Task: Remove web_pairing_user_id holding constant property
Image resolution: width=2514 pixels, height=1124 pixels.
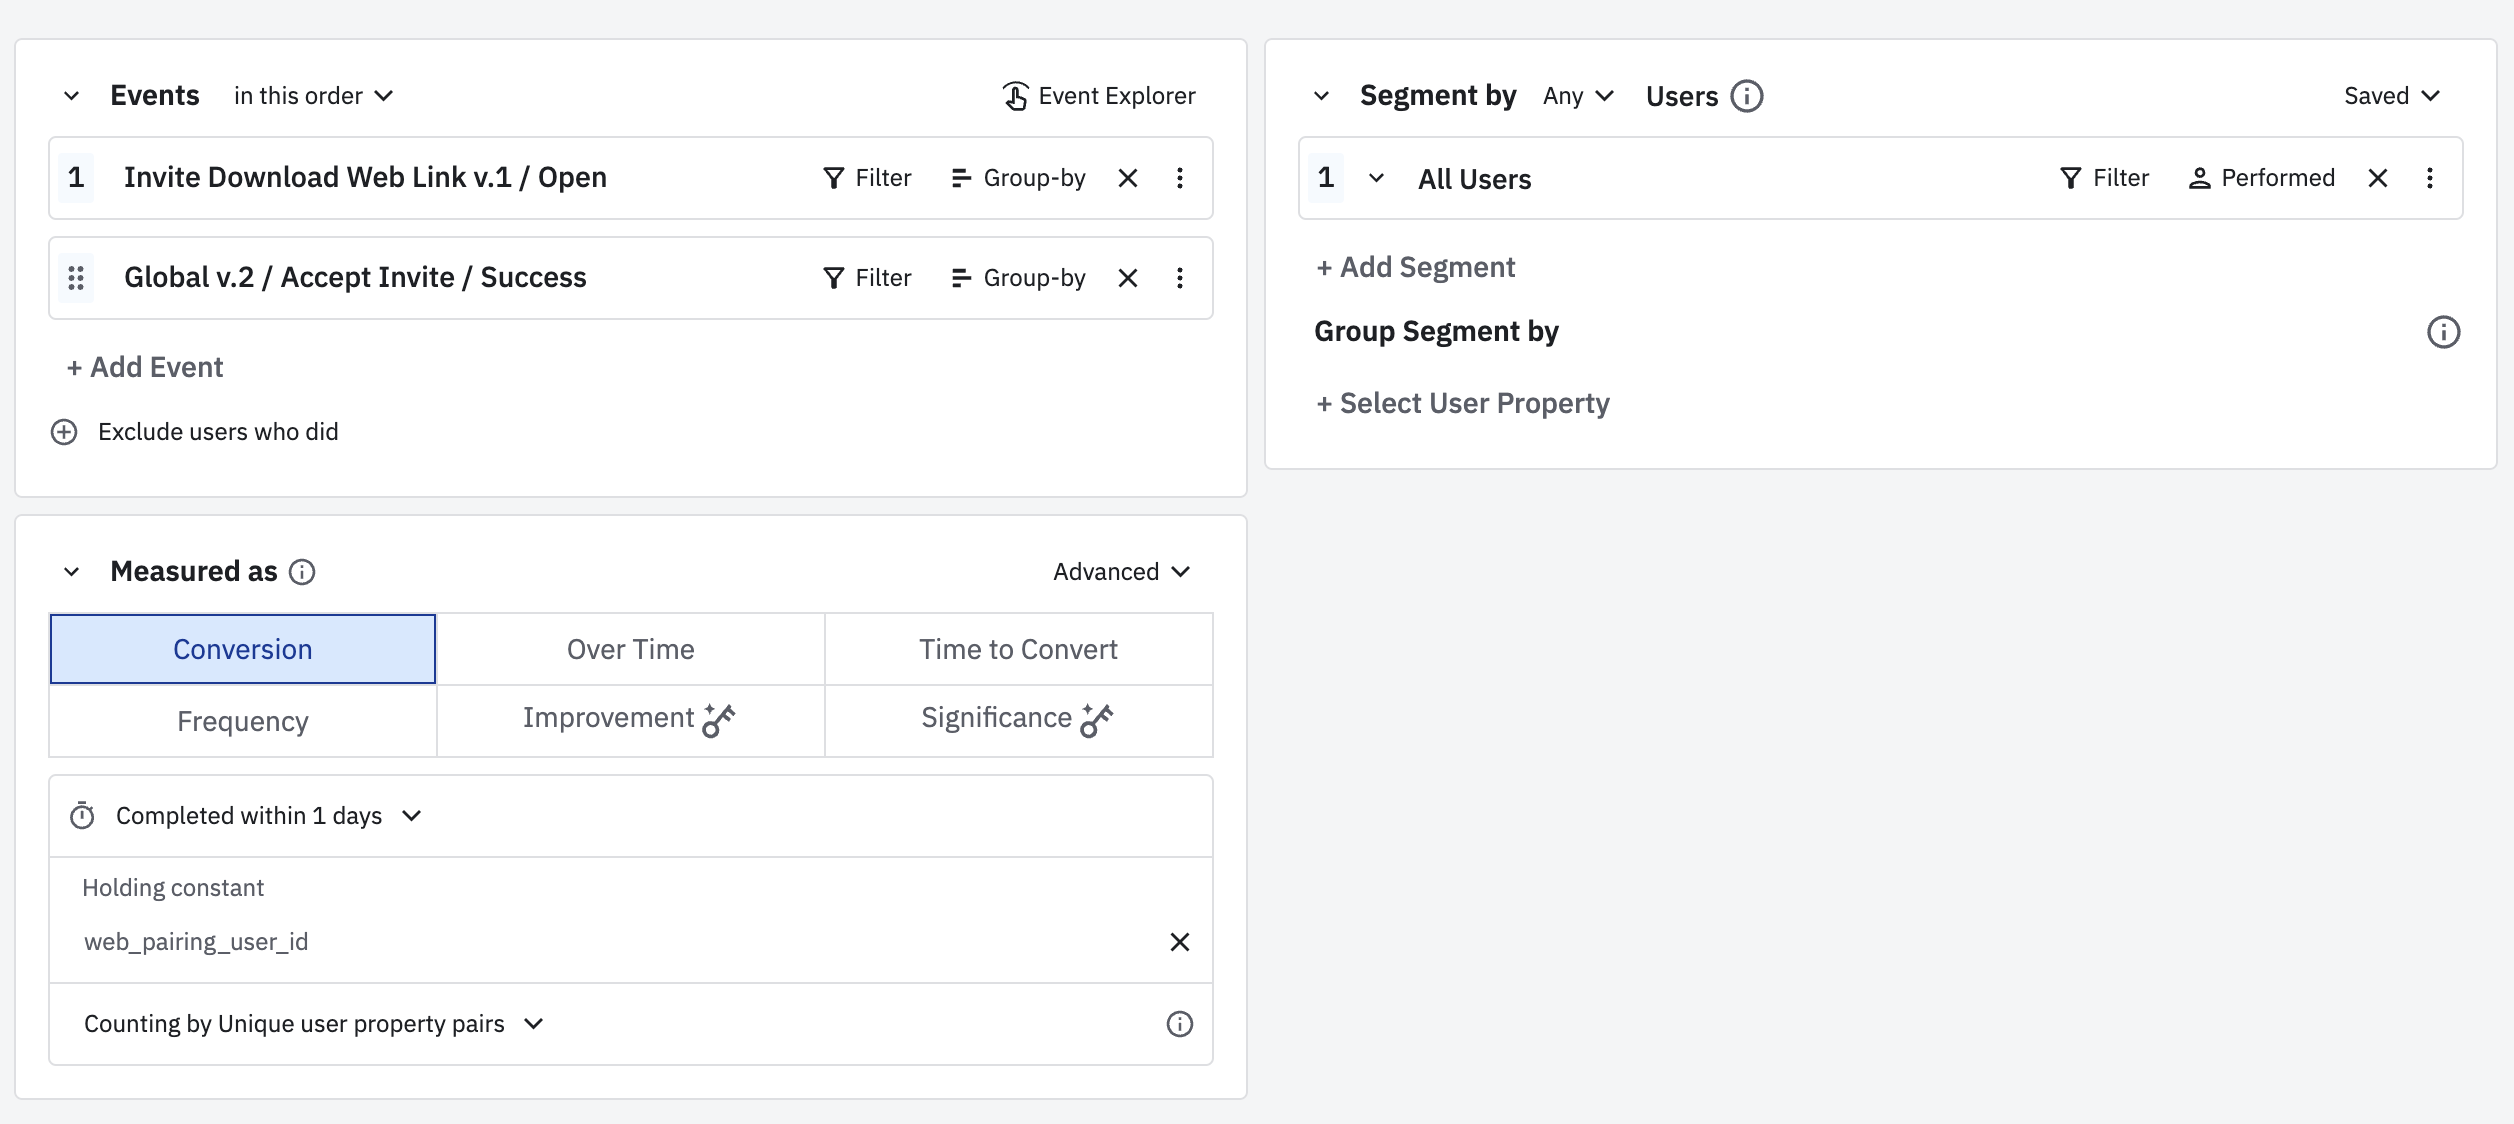Action: click(1180, 942)
